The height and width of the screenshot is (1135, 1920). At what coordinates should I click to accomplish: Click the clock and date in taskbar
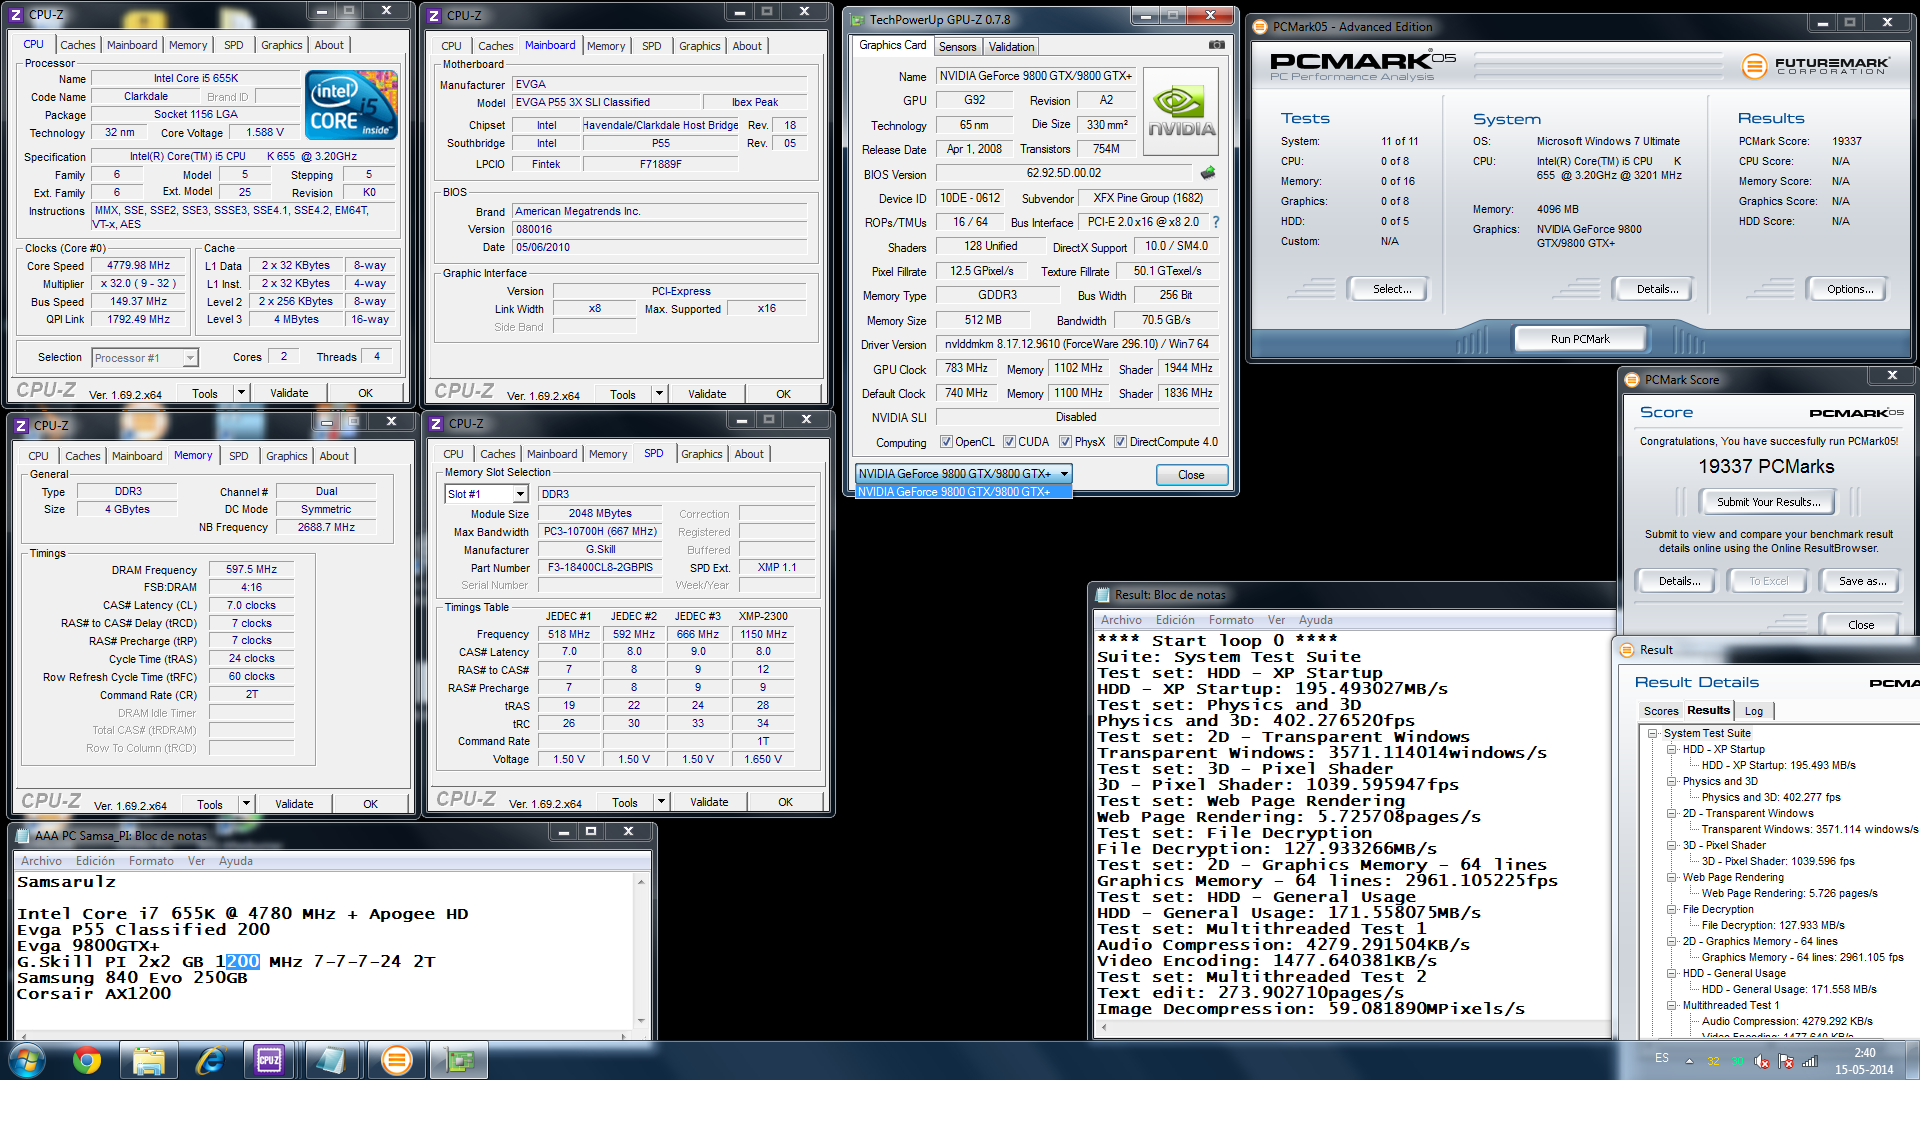[1864, 1061]
